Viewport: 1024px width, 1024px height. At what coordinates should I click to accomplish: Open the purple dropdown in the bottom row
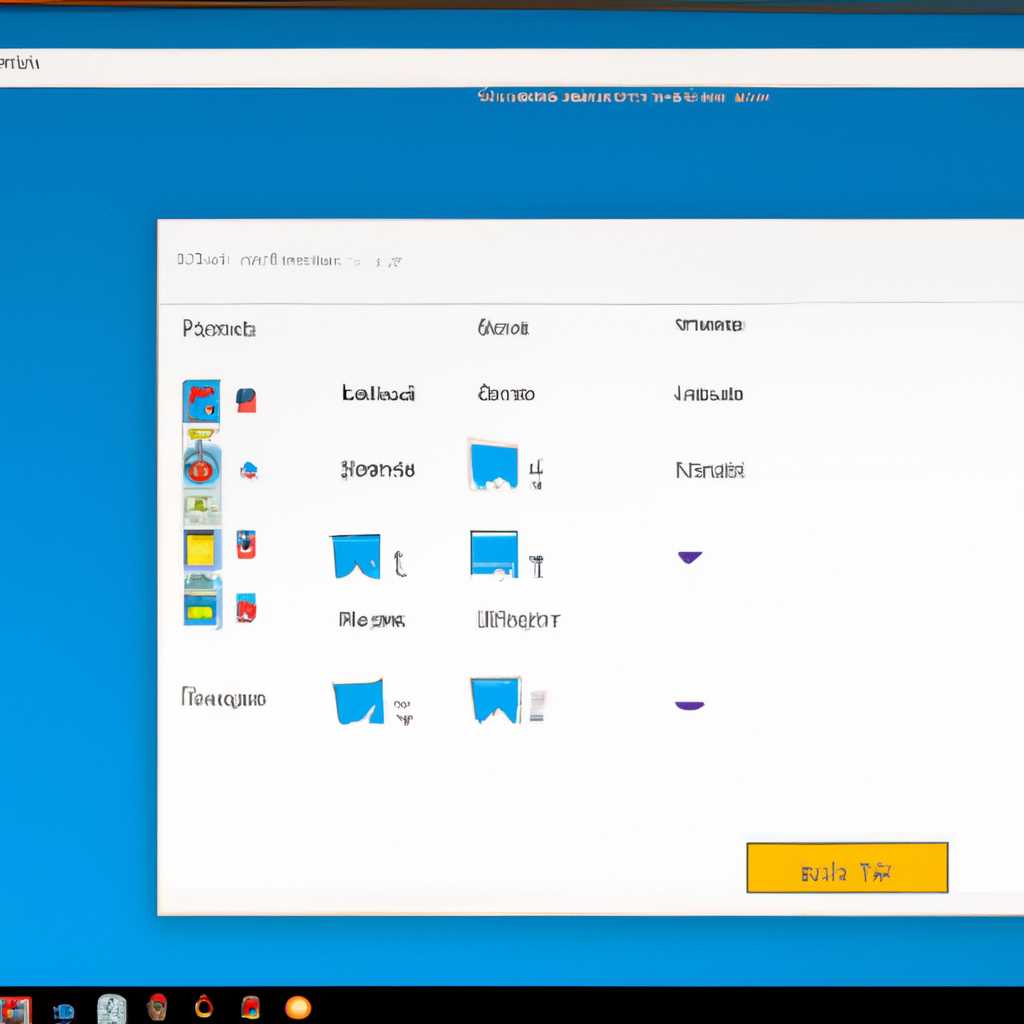coord(690,705)
